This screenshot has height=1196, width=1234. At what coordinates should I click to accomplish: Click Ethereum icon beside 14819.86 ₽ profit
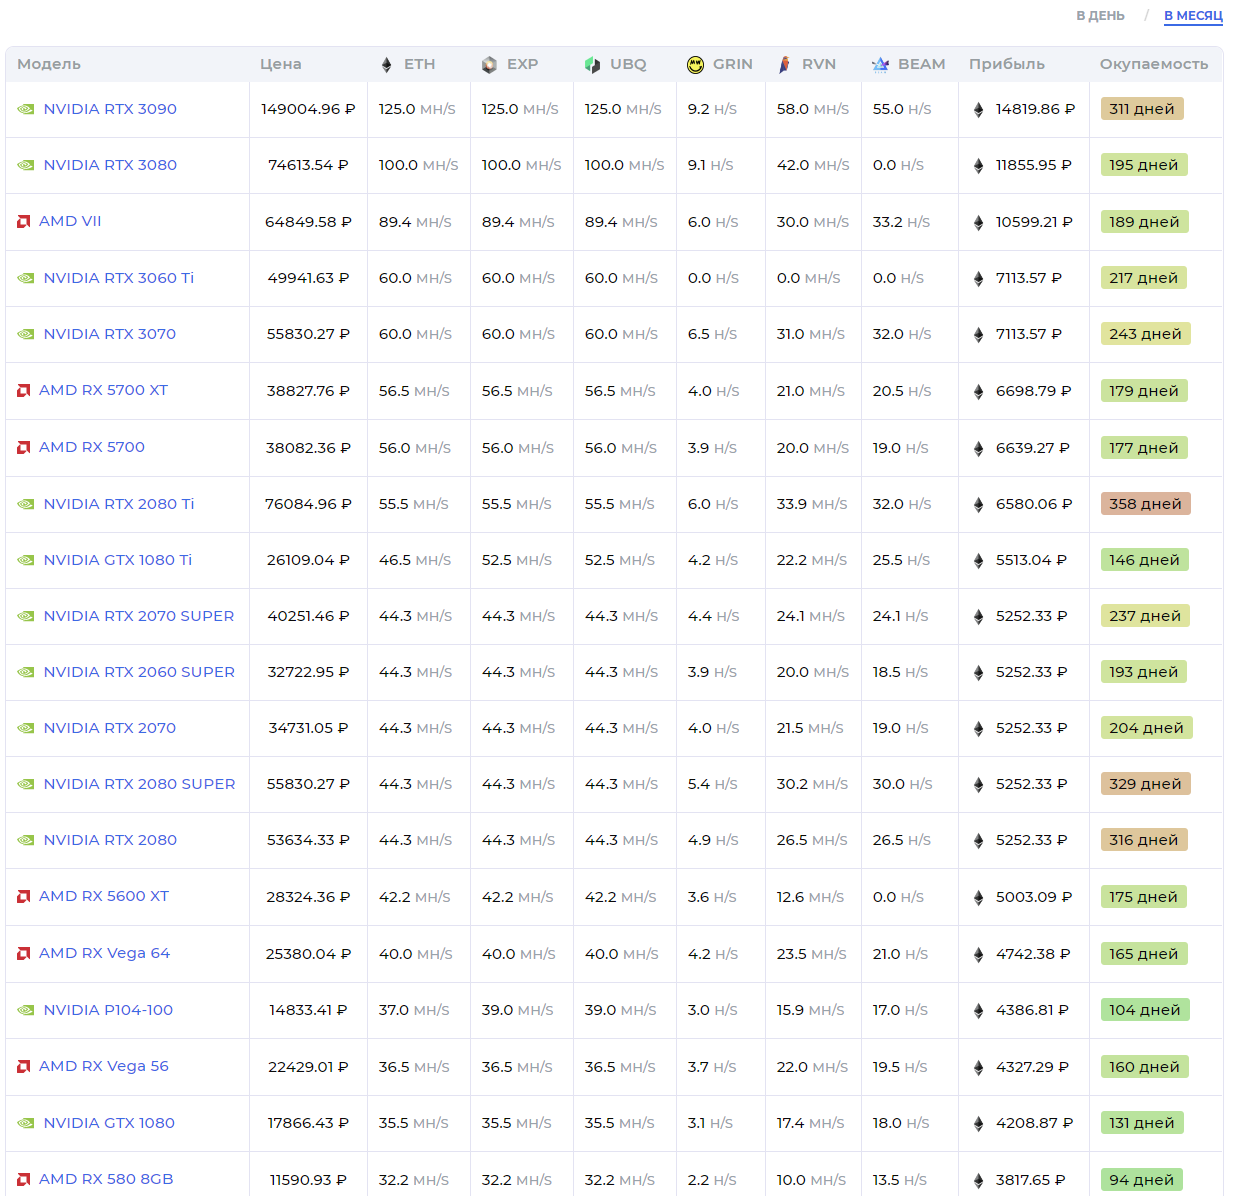click(x=979, y=110)
